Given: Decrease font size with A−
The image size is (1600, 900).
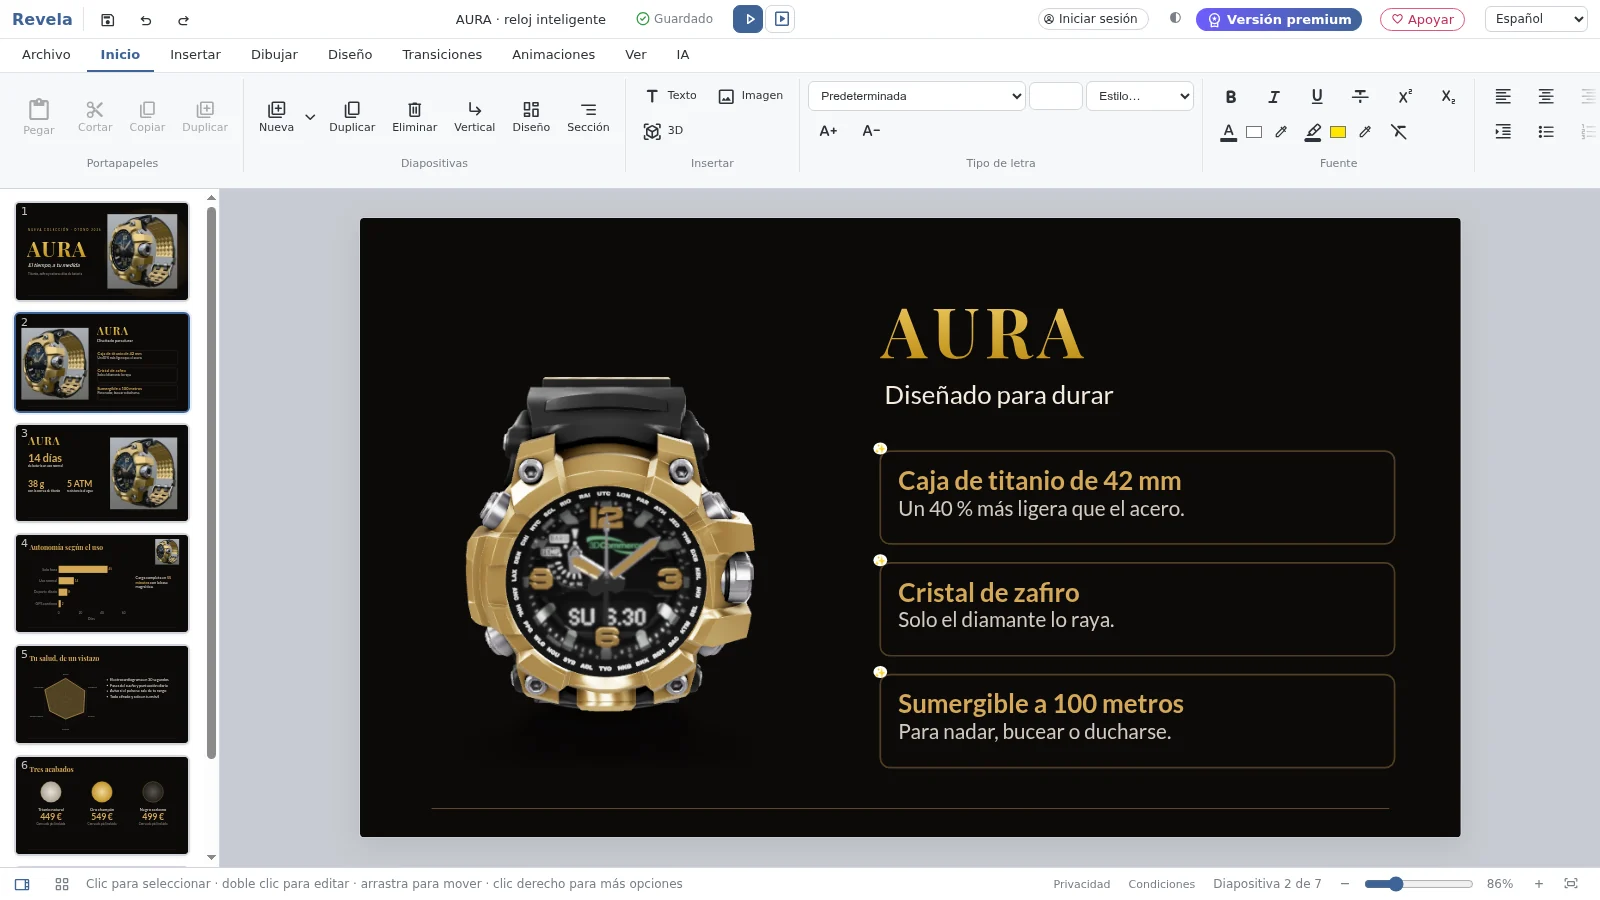Looking at the screenshot, I should click(x=871, y=131).
